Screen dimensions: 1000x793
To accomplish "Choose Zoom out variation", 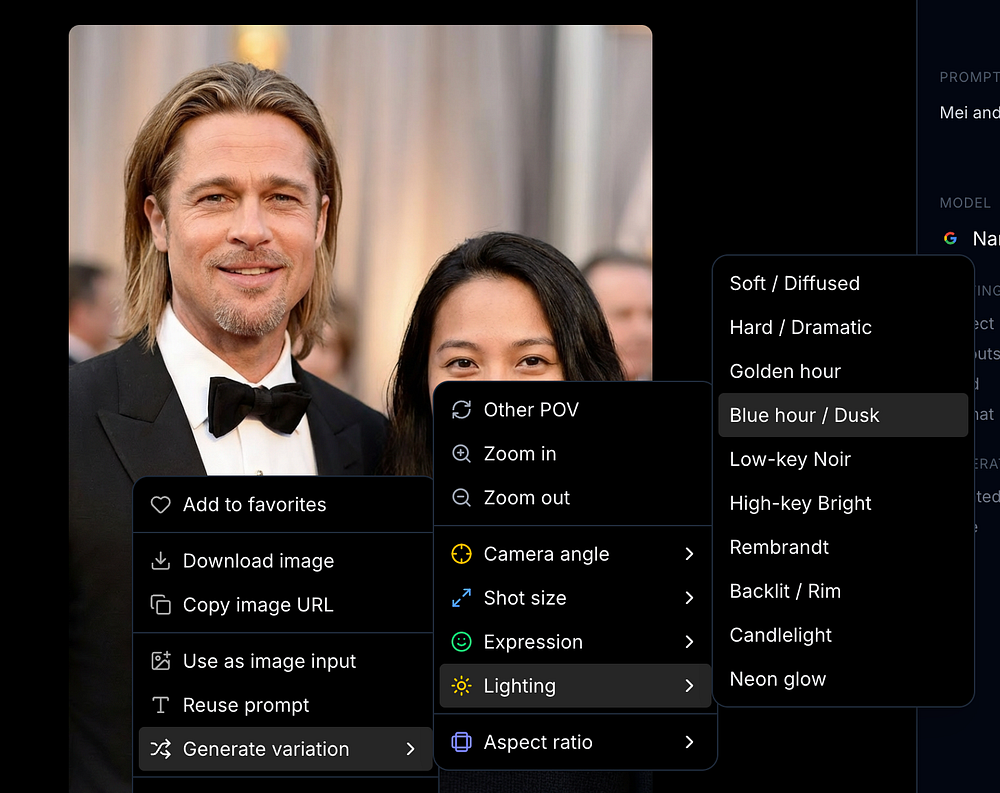I will [x=575, y=498].
